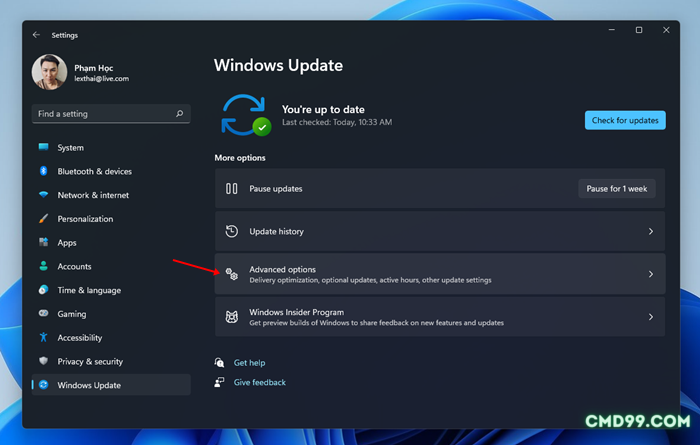Click the Give feedback person icon
The height and width of the screenshot is (445, 700).
click(x=219, y=382)
